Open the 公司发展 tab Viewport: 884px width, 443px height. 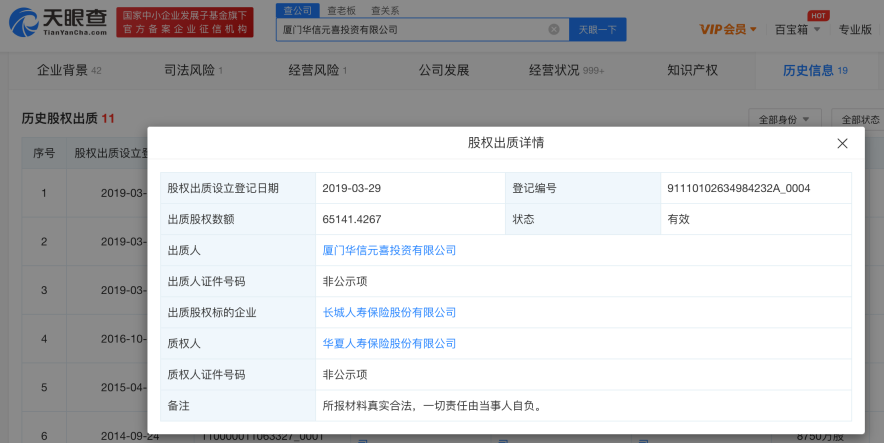click(x=444, y=70)
